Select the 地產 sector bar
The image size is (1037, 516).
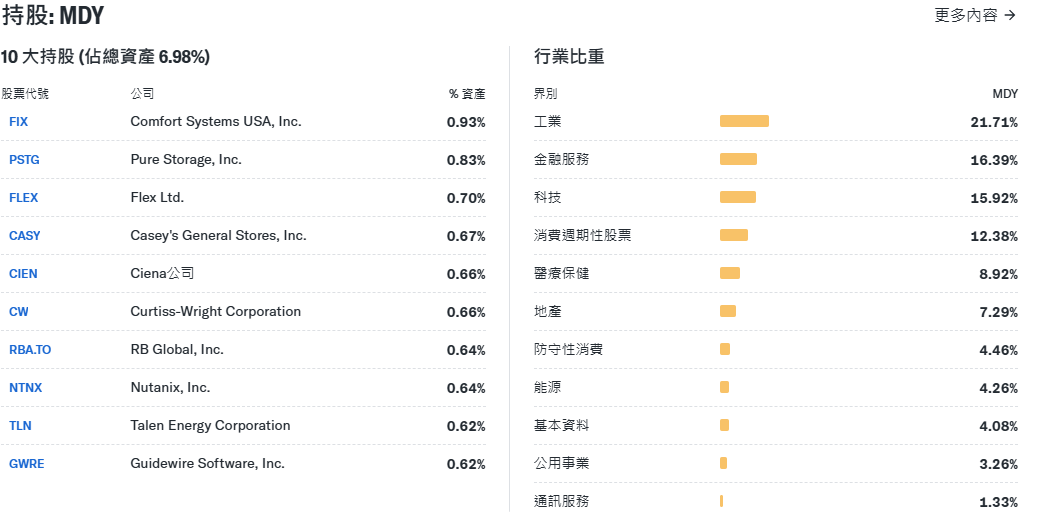(727, 311)
